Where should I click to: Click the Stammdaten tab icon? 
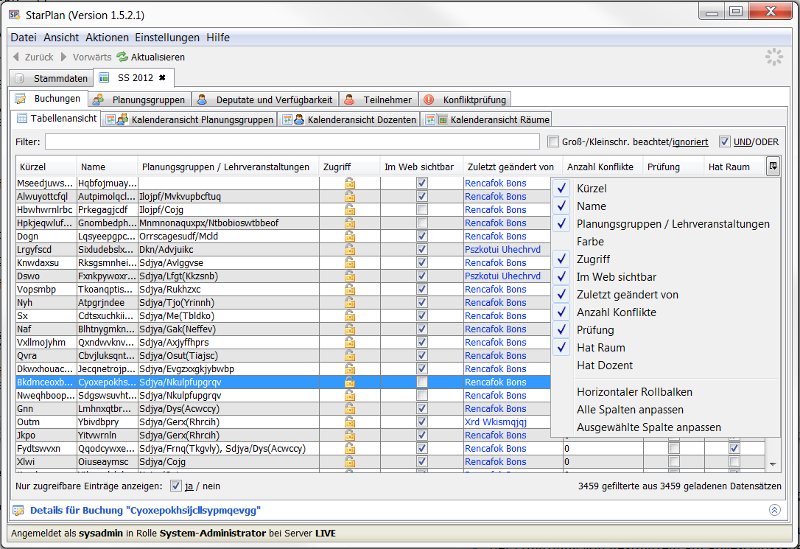(x=20, y=79)
